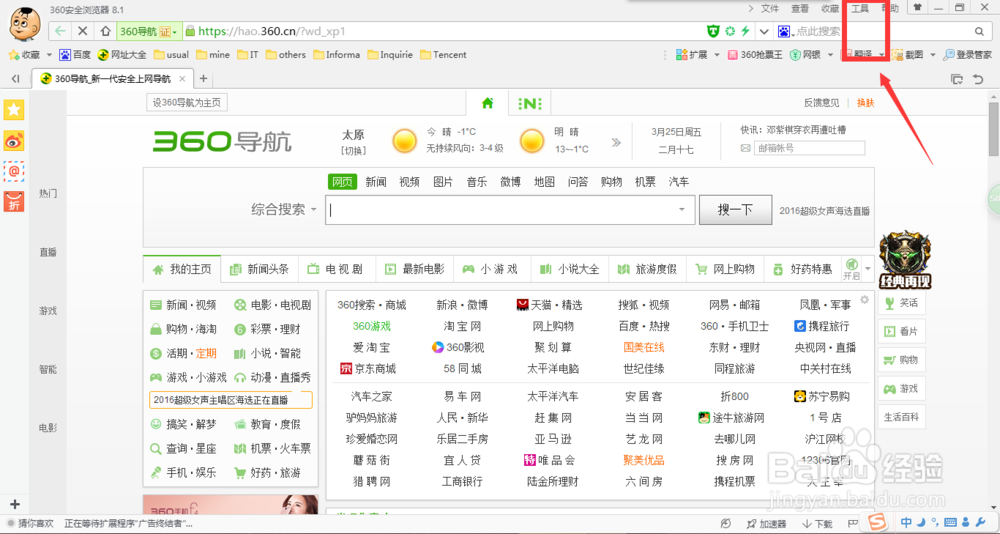The height and width of the screenshot is (534, 1000).
Task: Click the 换肤 link
Action: 865,103
